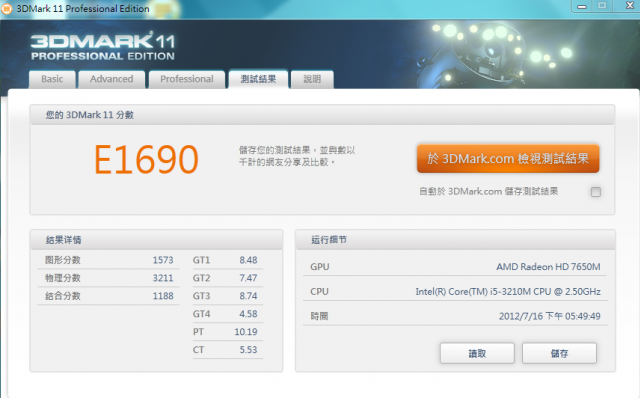
Task: Click the 运行细节 panel header
Action: tap(456, 240)
